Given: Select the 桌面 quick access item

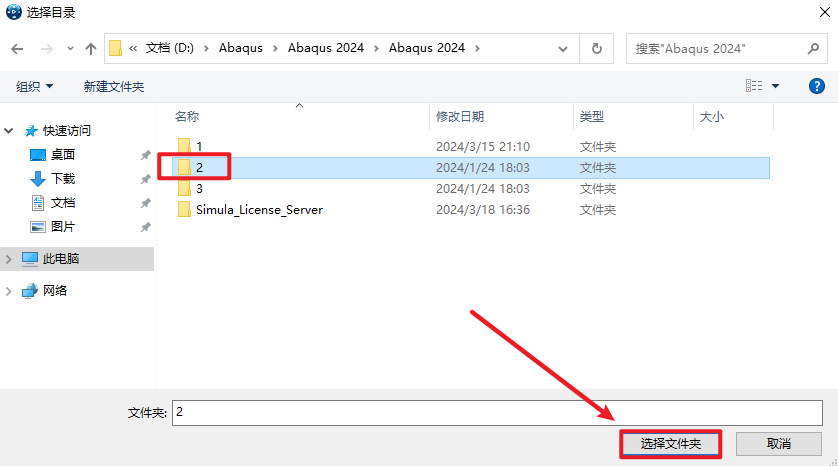Looking at the screenshot, I should pyautogui.click(x=63, y=155).
